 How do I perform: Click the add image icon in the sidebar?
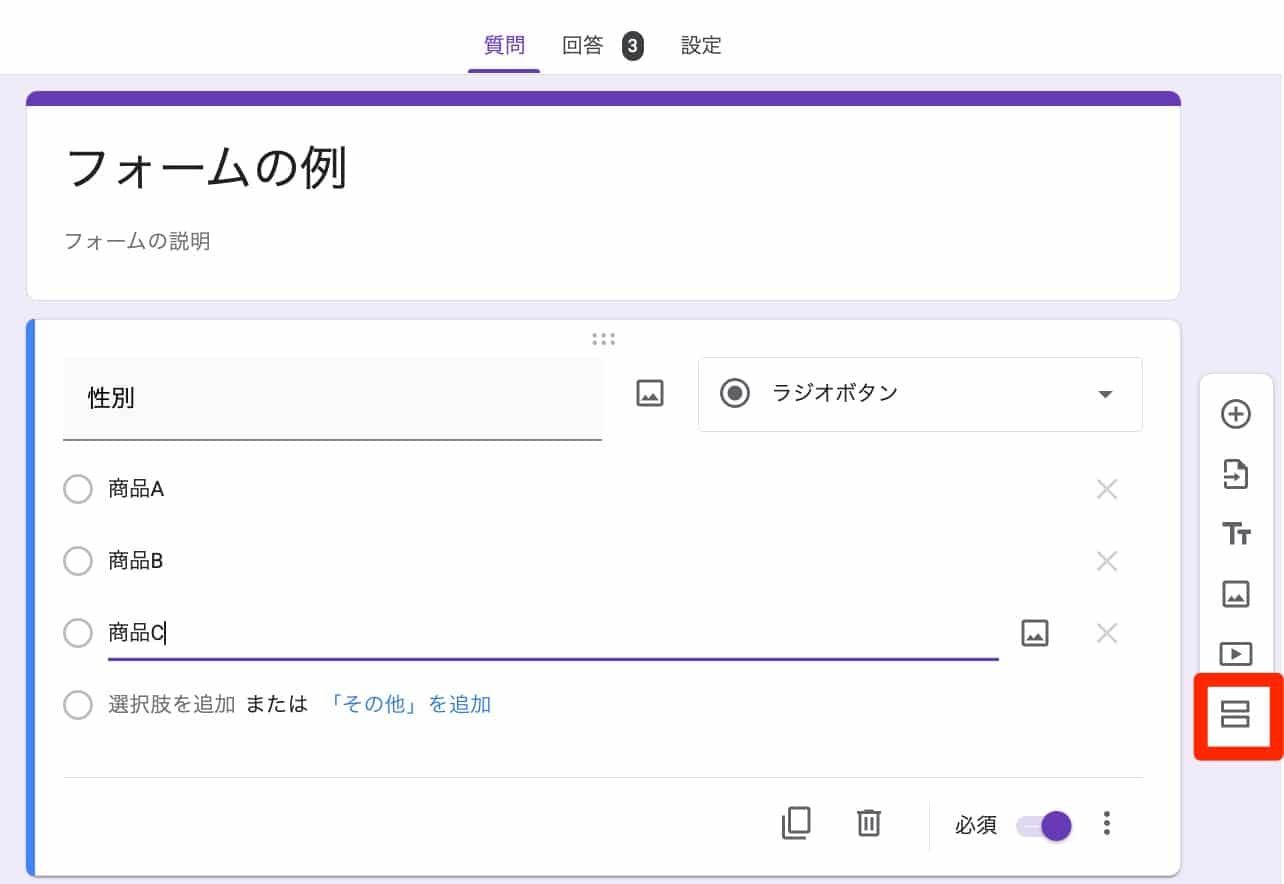1236,594
